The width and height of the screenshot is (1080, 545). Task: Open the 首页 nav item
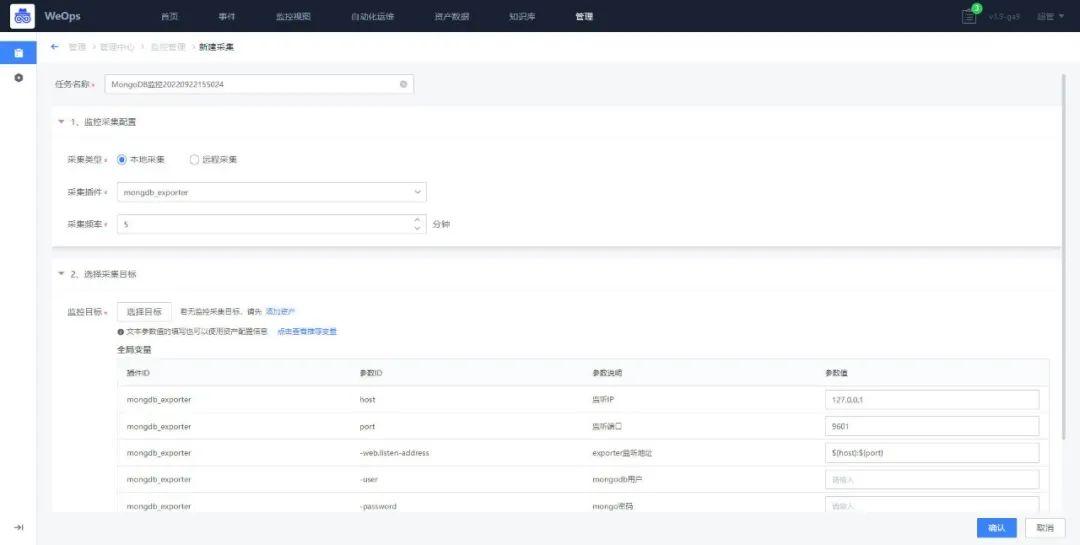pos(169,17)
